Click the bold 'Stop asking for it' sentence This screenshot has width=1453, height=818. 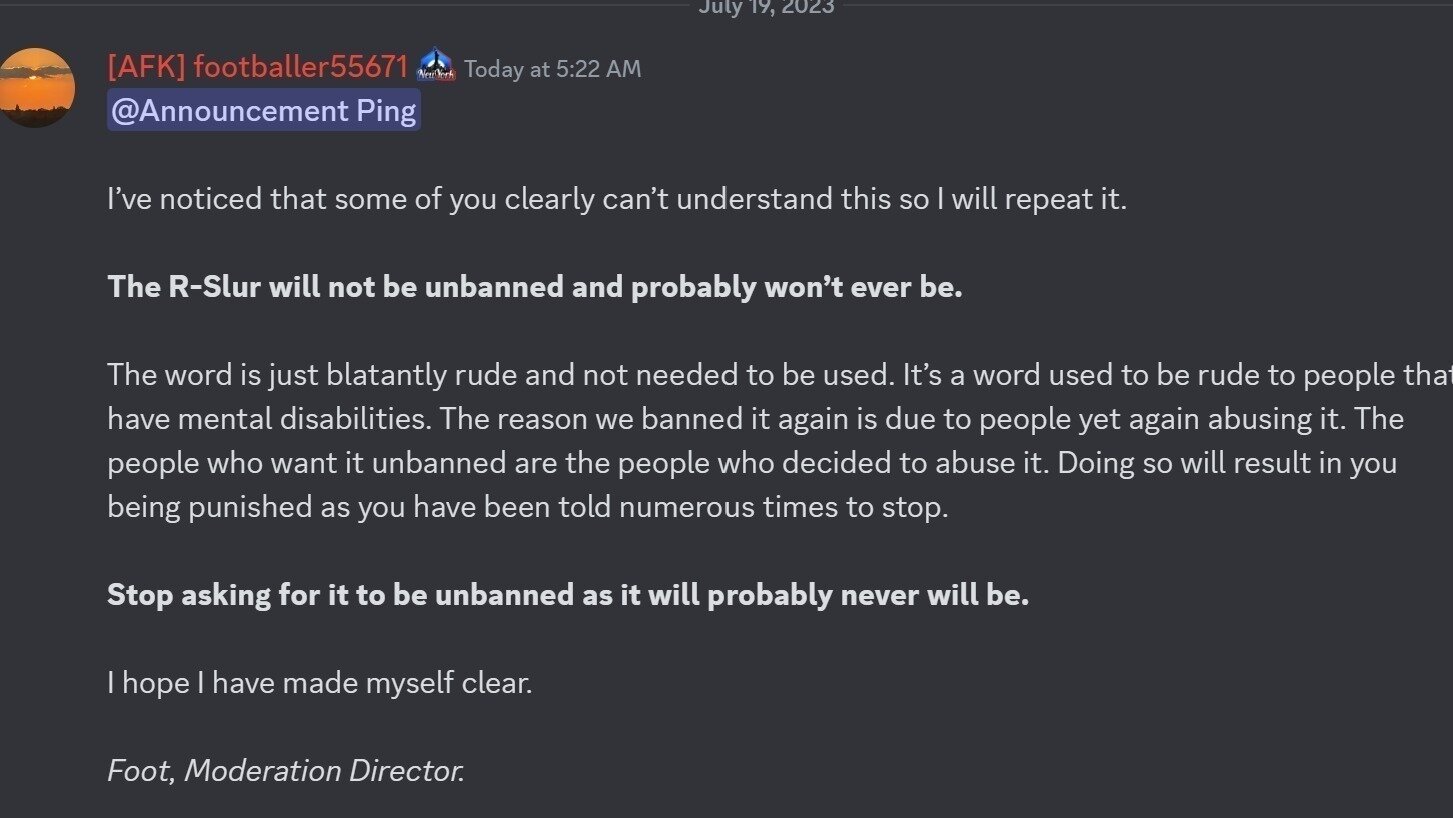568,595
